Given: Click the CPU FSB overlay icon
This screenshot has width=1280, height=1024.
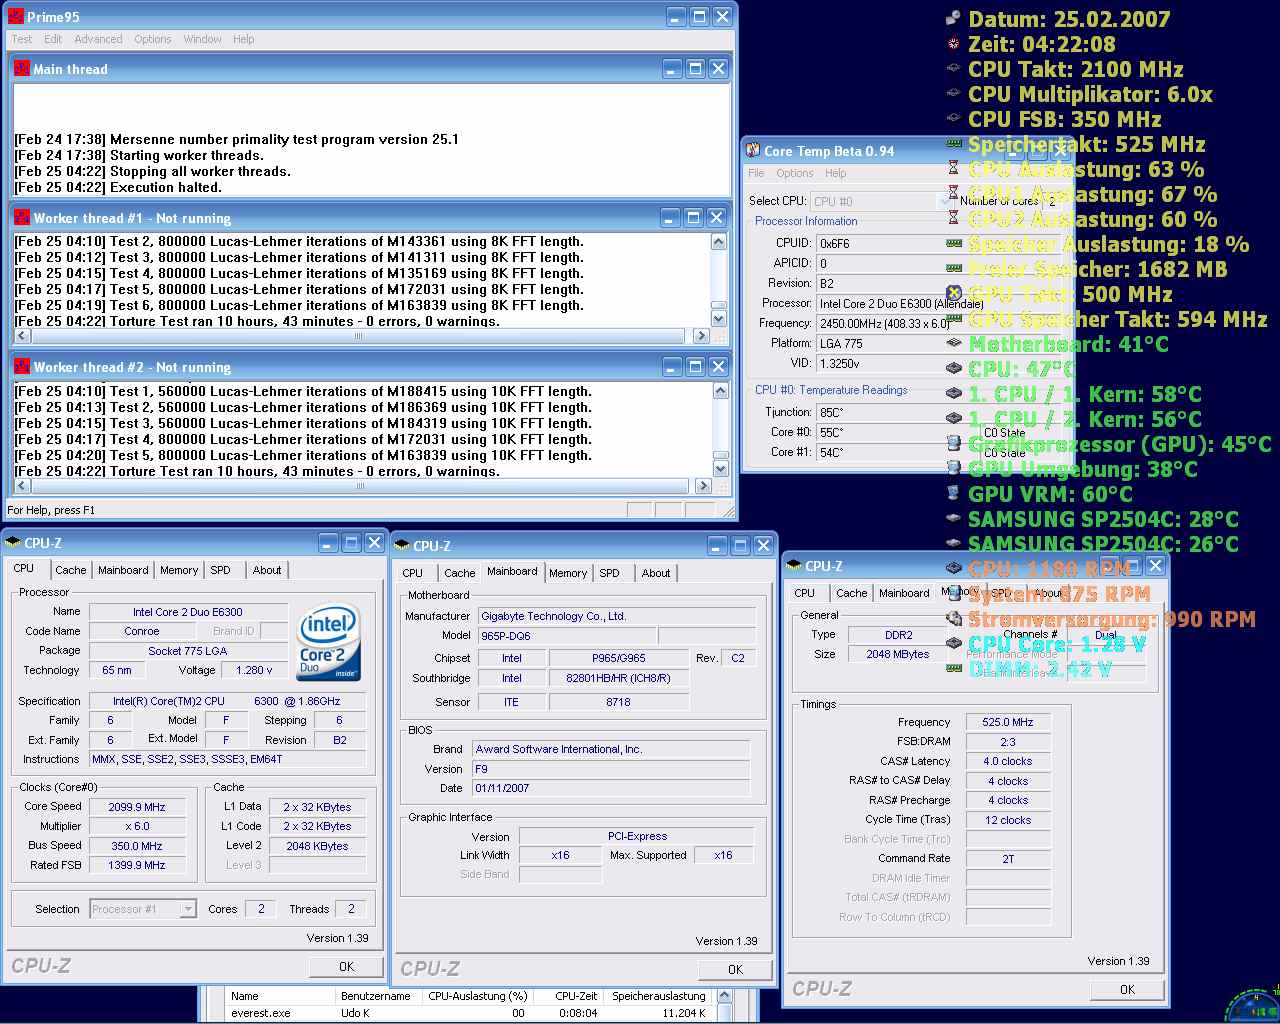Looking at the screenshot, I should (x=953, y=118).
